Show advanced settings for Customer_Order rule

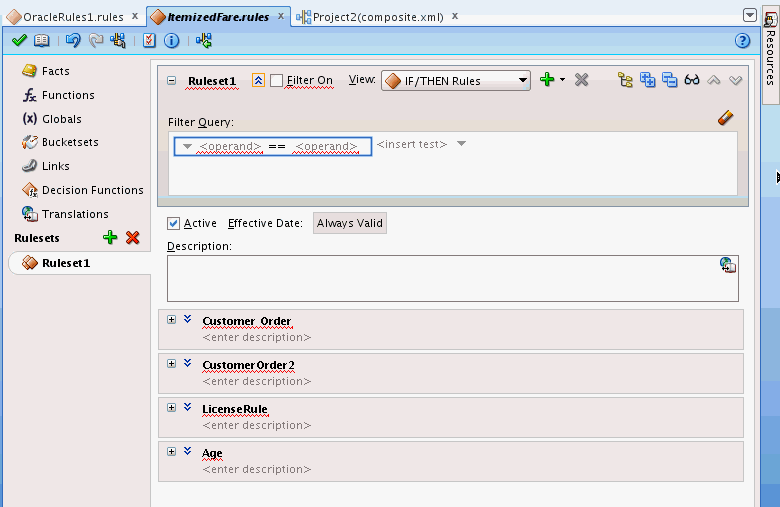click(188, 319)
